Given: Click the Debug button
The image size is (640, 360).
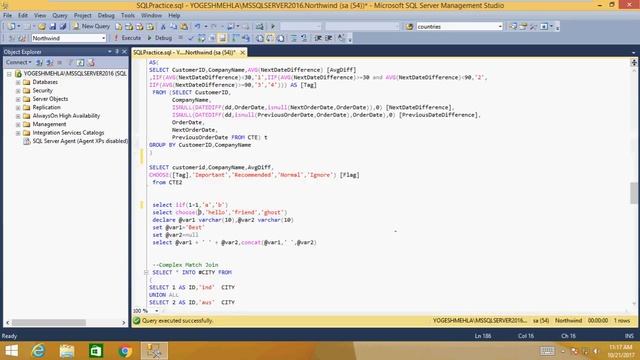Looking at the screenshot, I should pyautogui.click(x=160, y=38).
